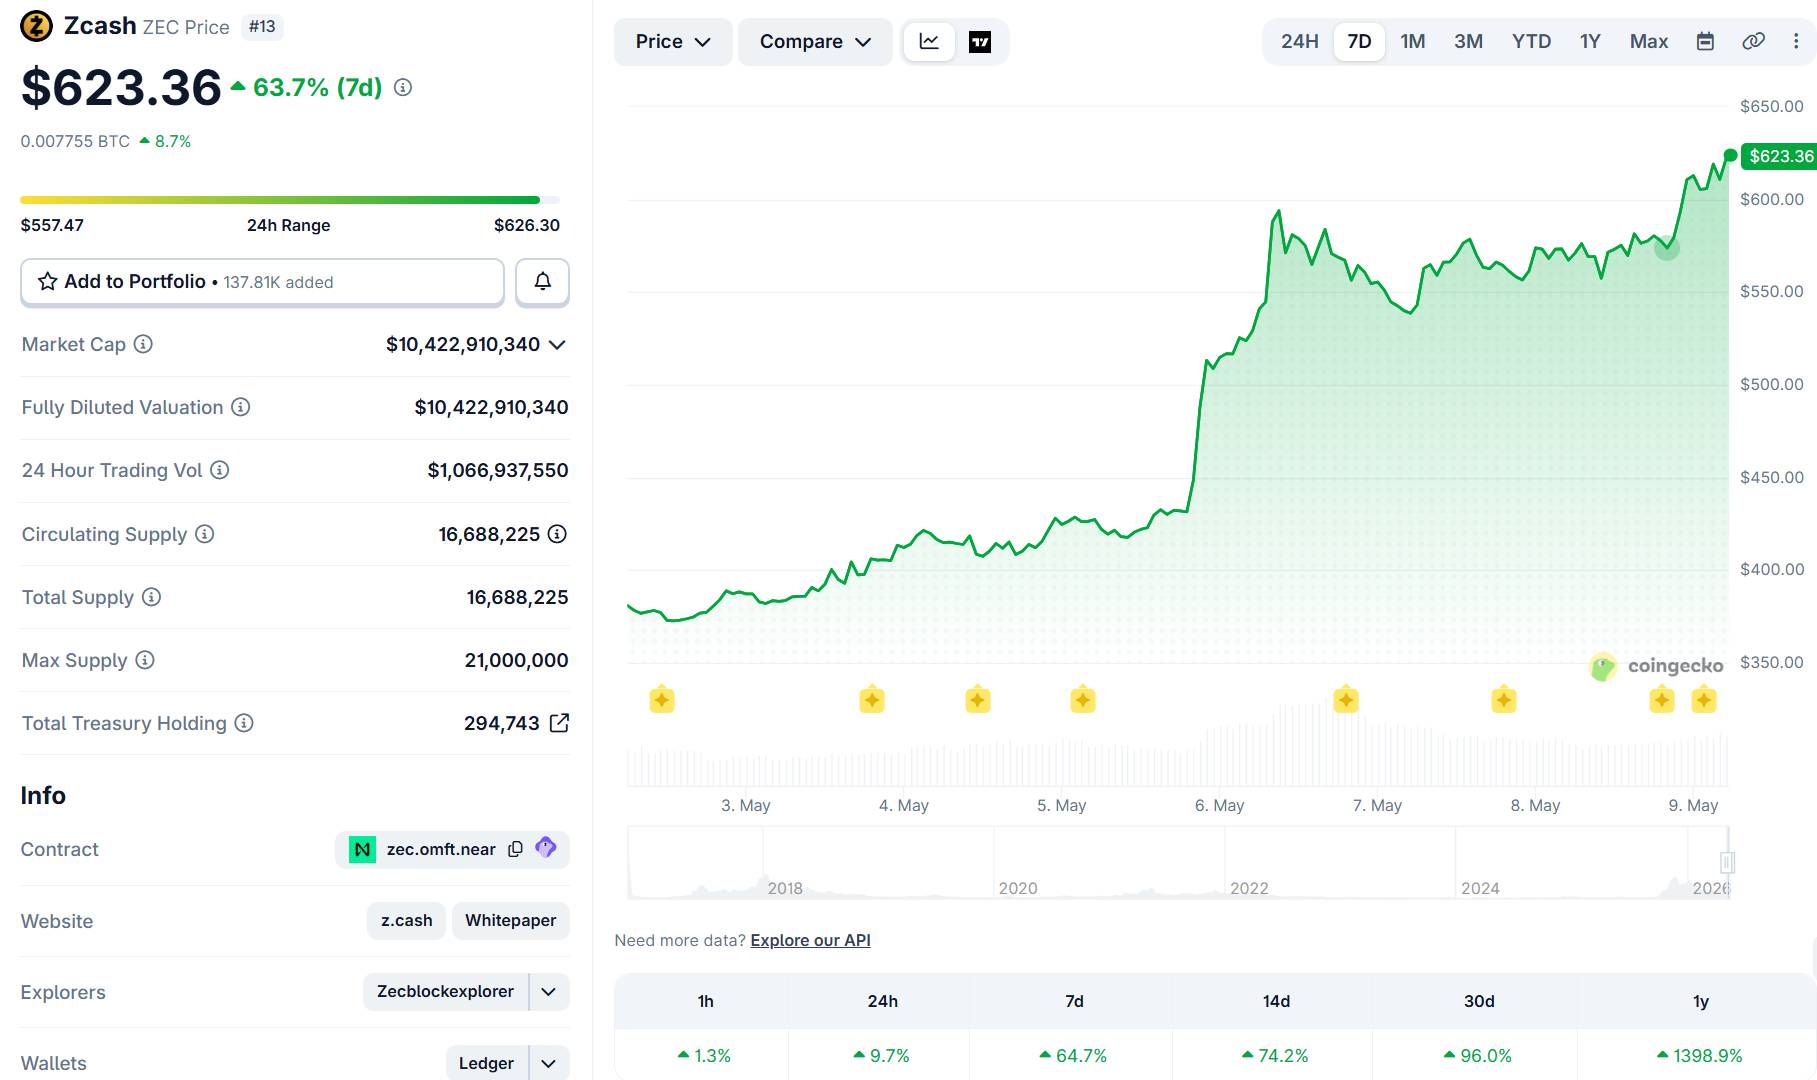Click the news marker near 8. May
1817x1080 pixels.
coord(1504,700)
